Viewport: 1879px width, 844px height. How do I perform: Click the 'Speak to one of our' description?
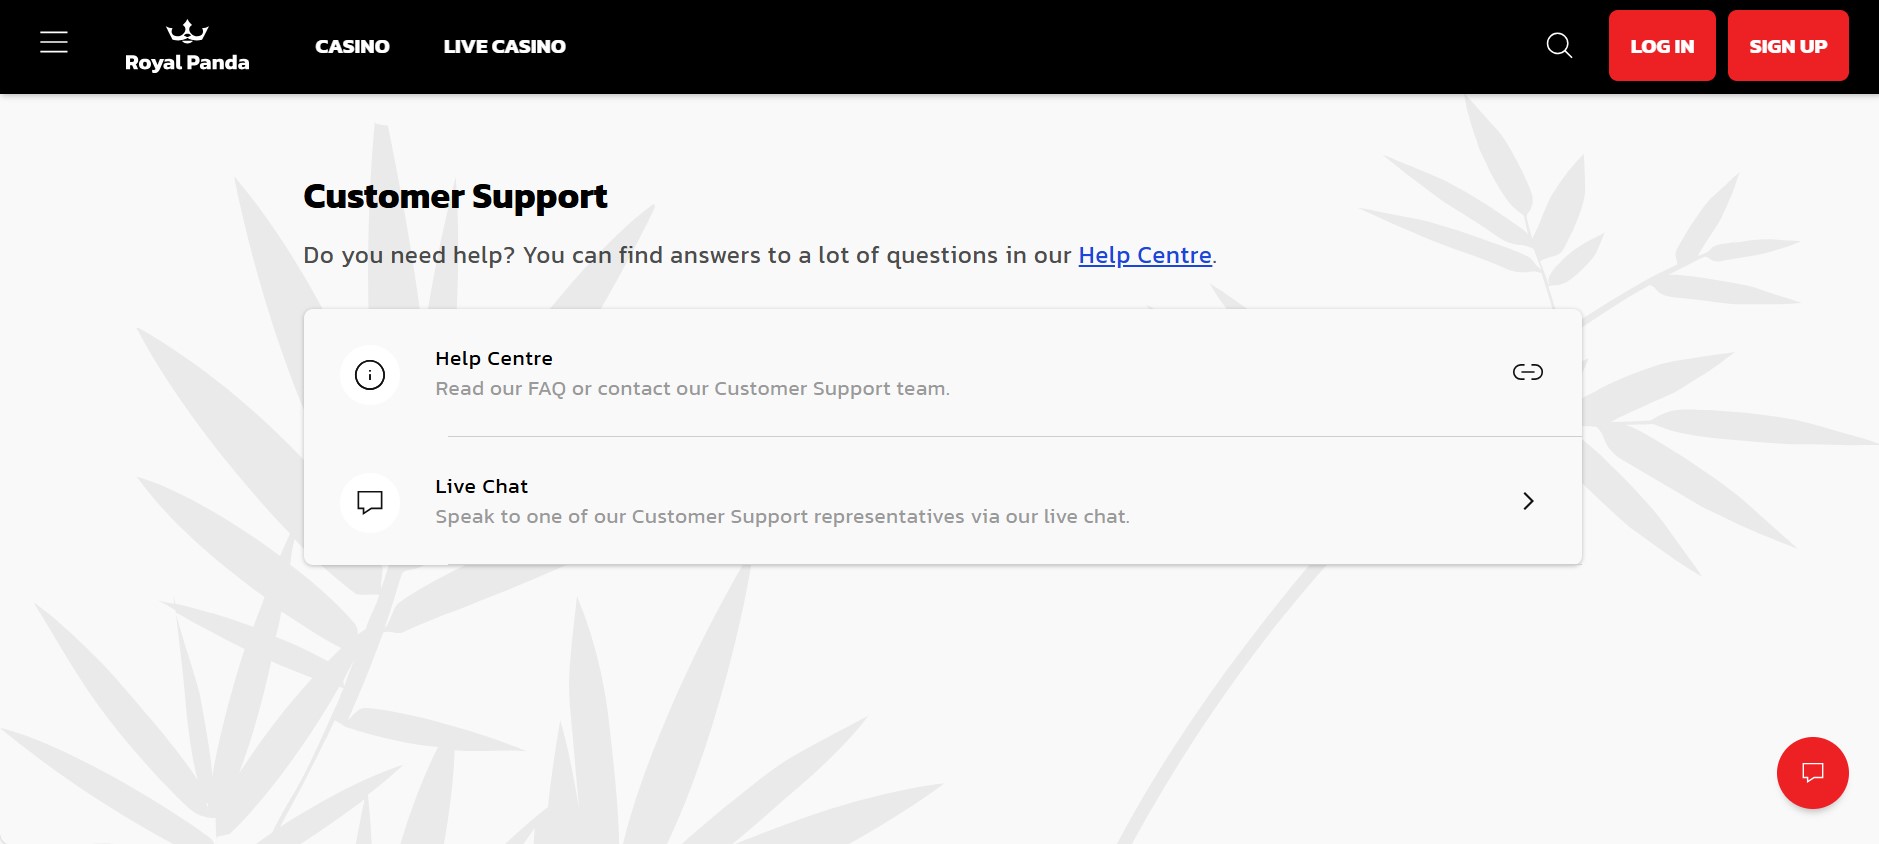(x=782, y=517)
